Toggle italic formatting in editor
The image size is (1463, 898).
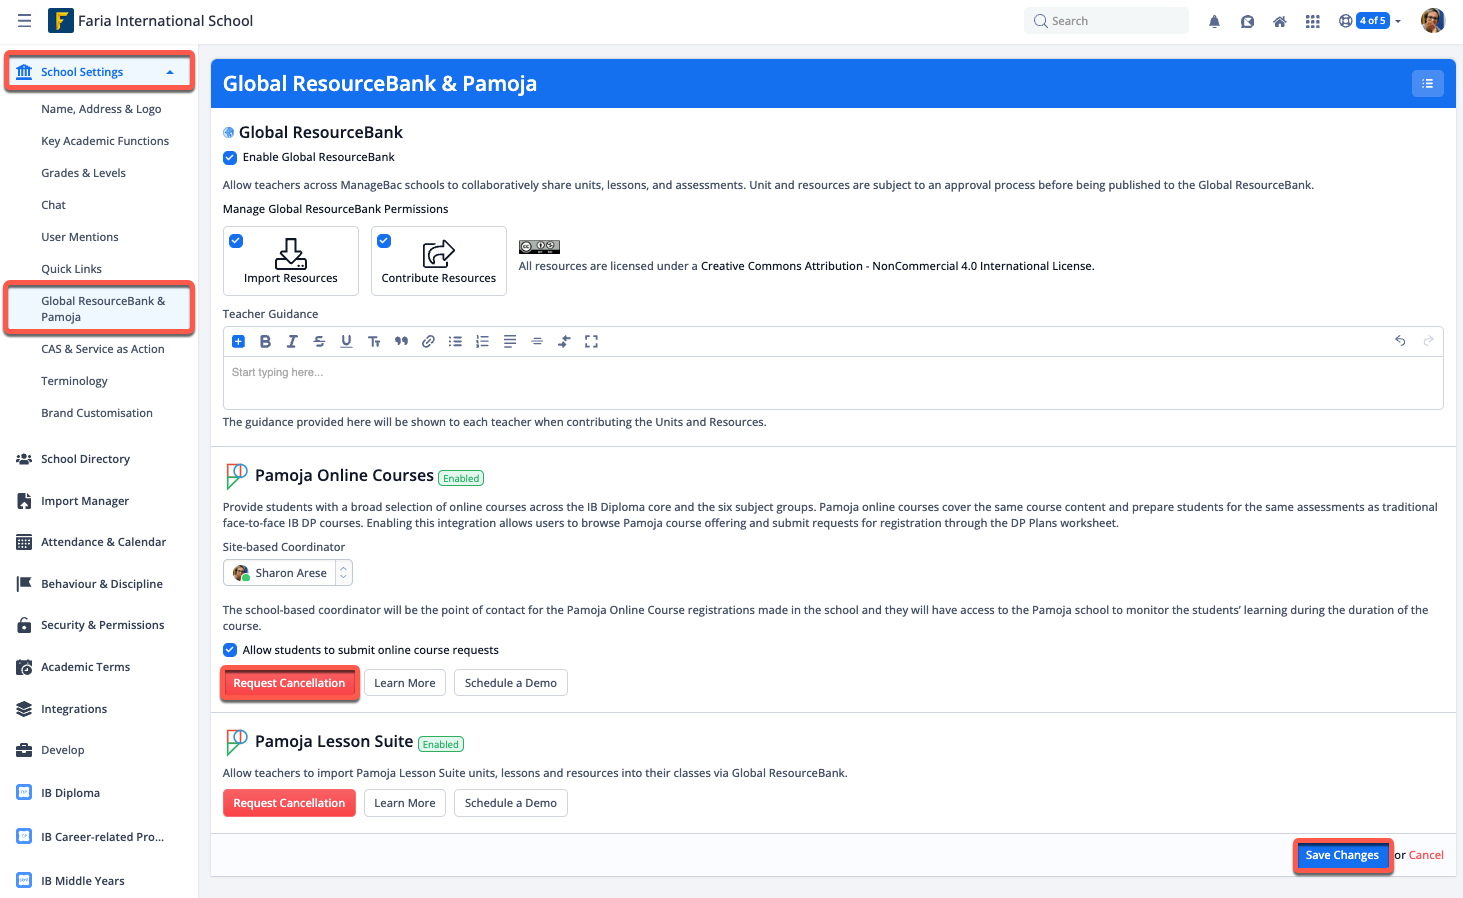[292, 342]
